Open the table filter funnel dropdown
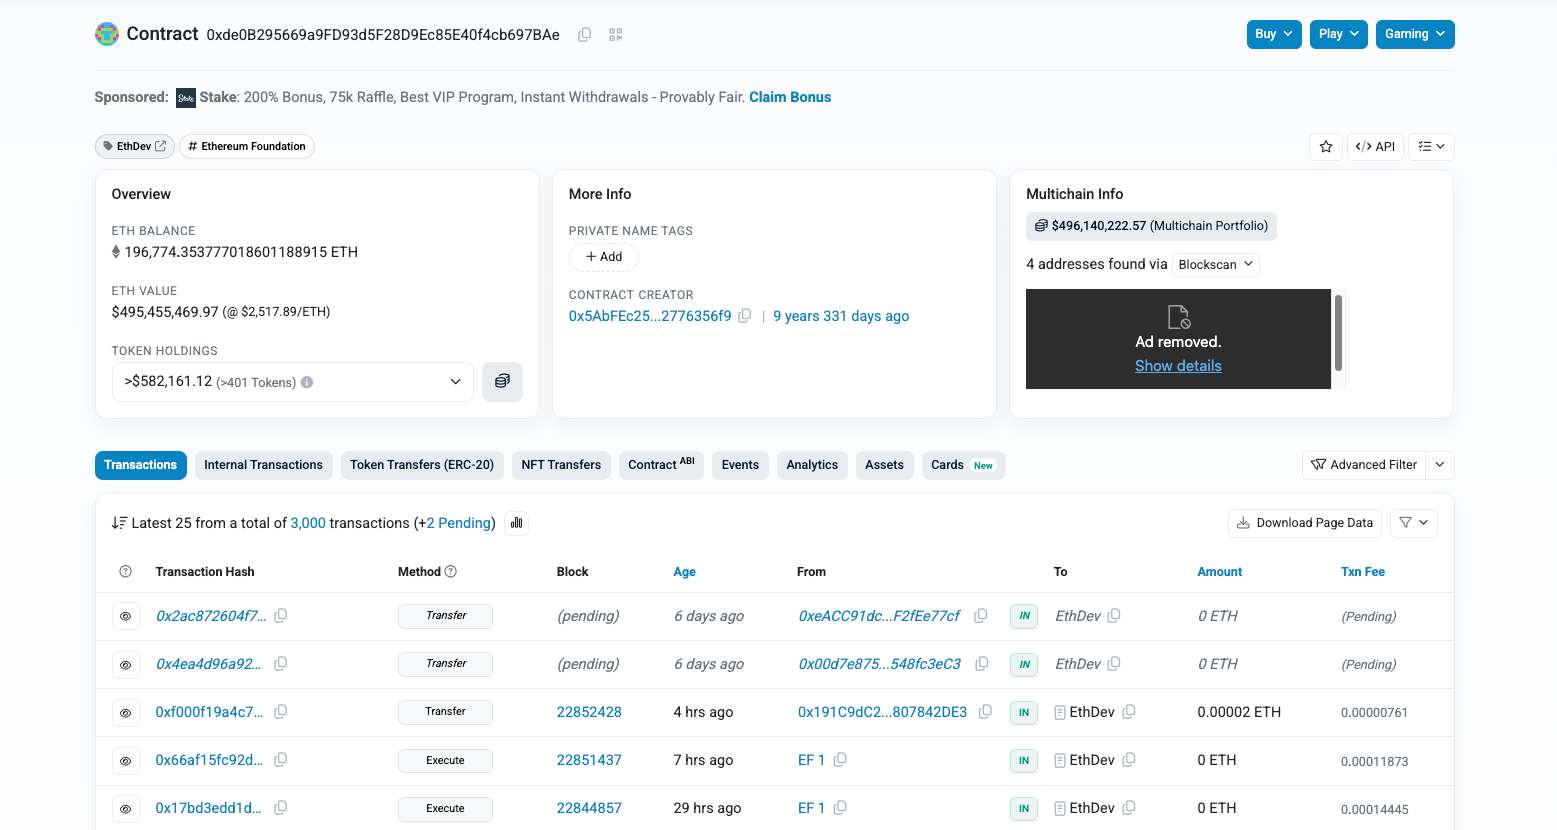 [x=1414, y=523]
